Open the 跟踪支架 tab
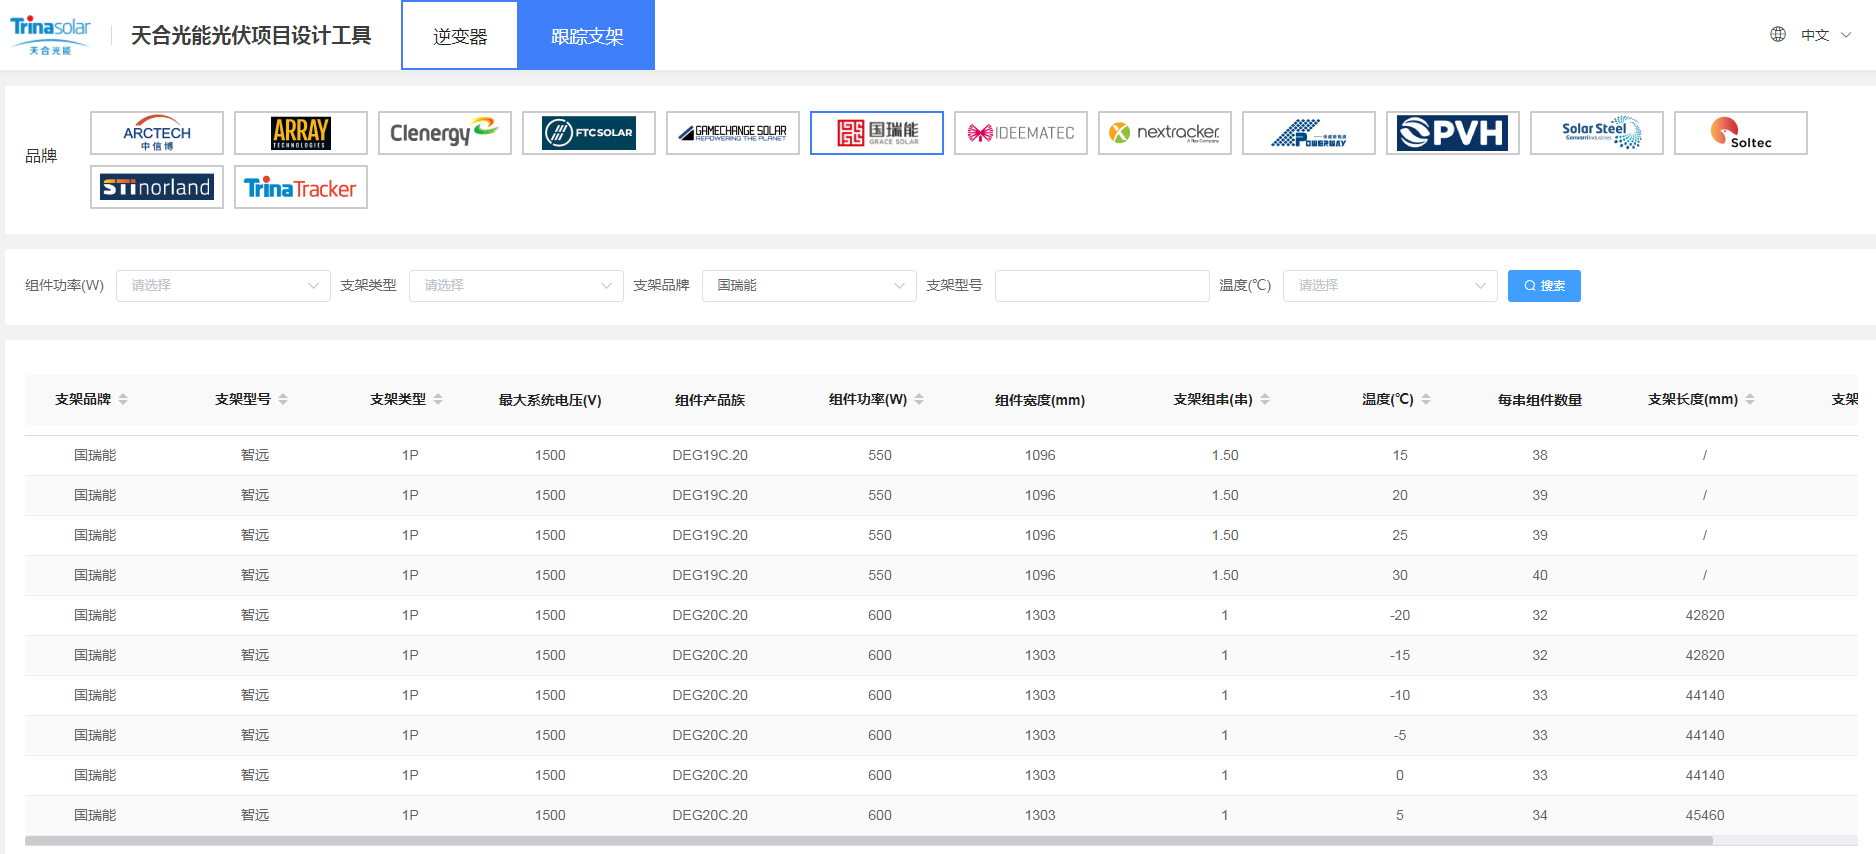1876x854 pixels. [x=587, y=36]
